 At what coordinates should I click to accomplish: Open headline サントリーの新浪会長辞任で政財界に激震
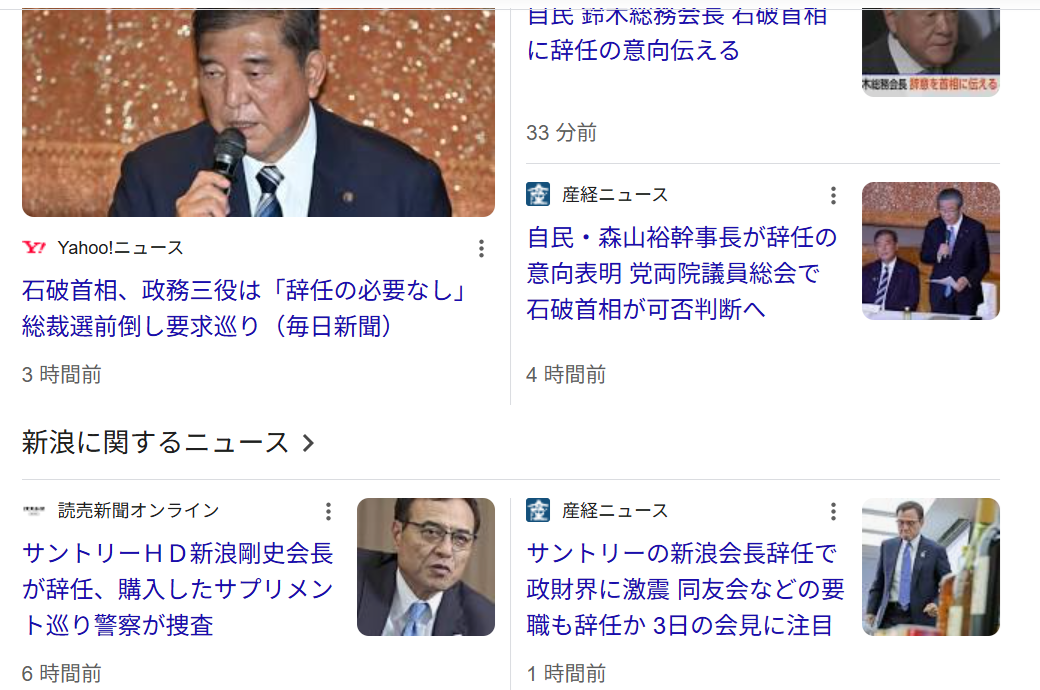685,588
